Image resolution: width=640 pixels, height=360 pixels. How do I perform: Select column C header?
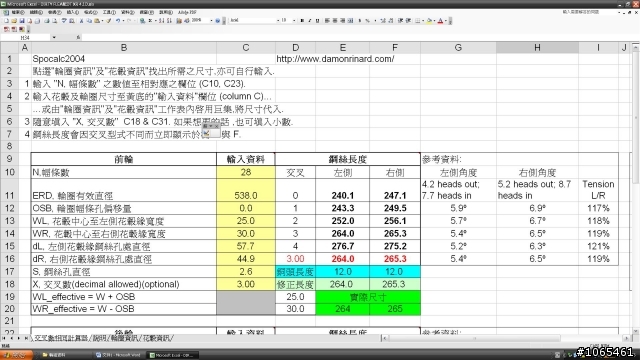pos(246,48)
